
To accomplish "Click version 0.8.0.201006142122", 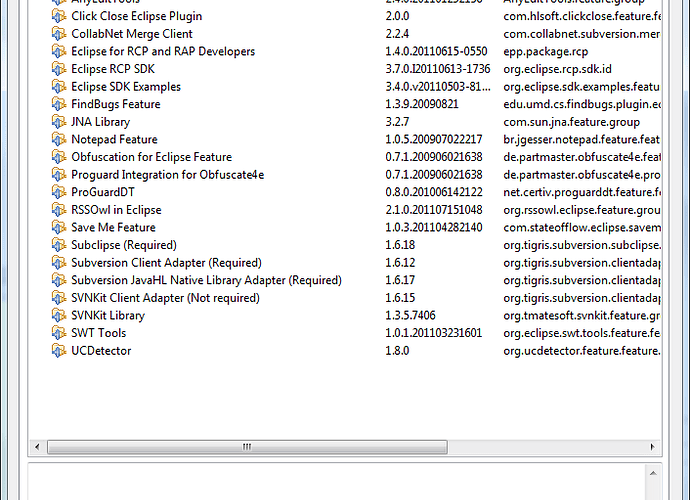I will (x=434, y=192).
